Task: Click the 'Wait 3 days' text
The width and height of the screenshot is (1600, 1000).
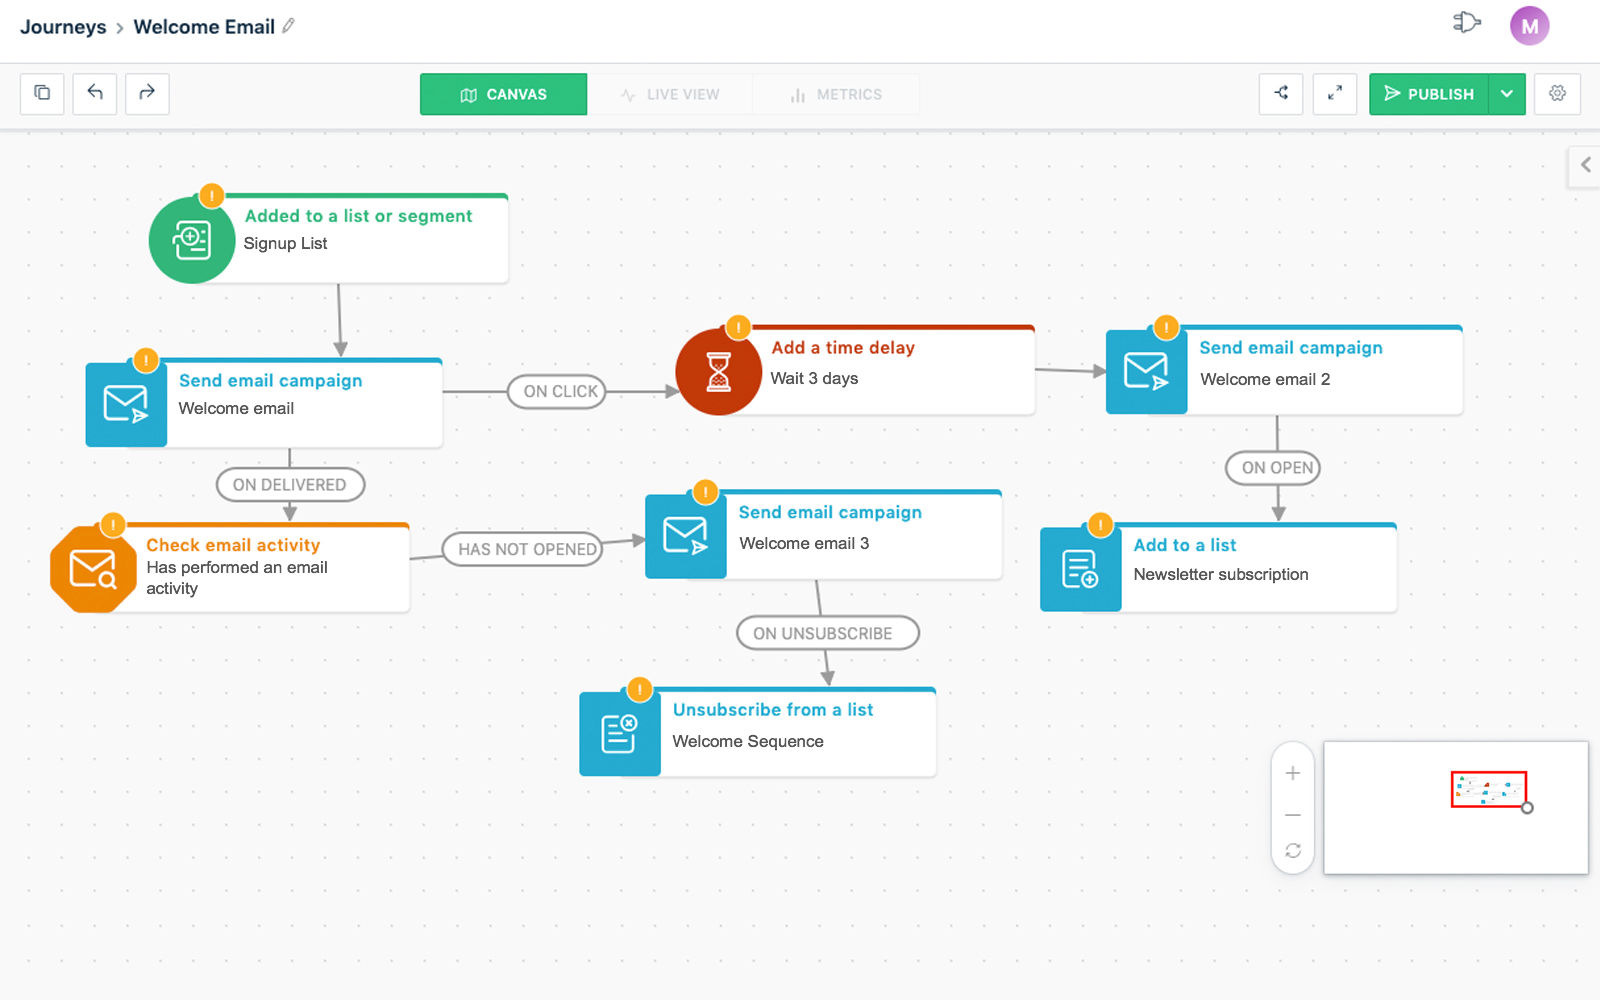Action: [814, 378]
